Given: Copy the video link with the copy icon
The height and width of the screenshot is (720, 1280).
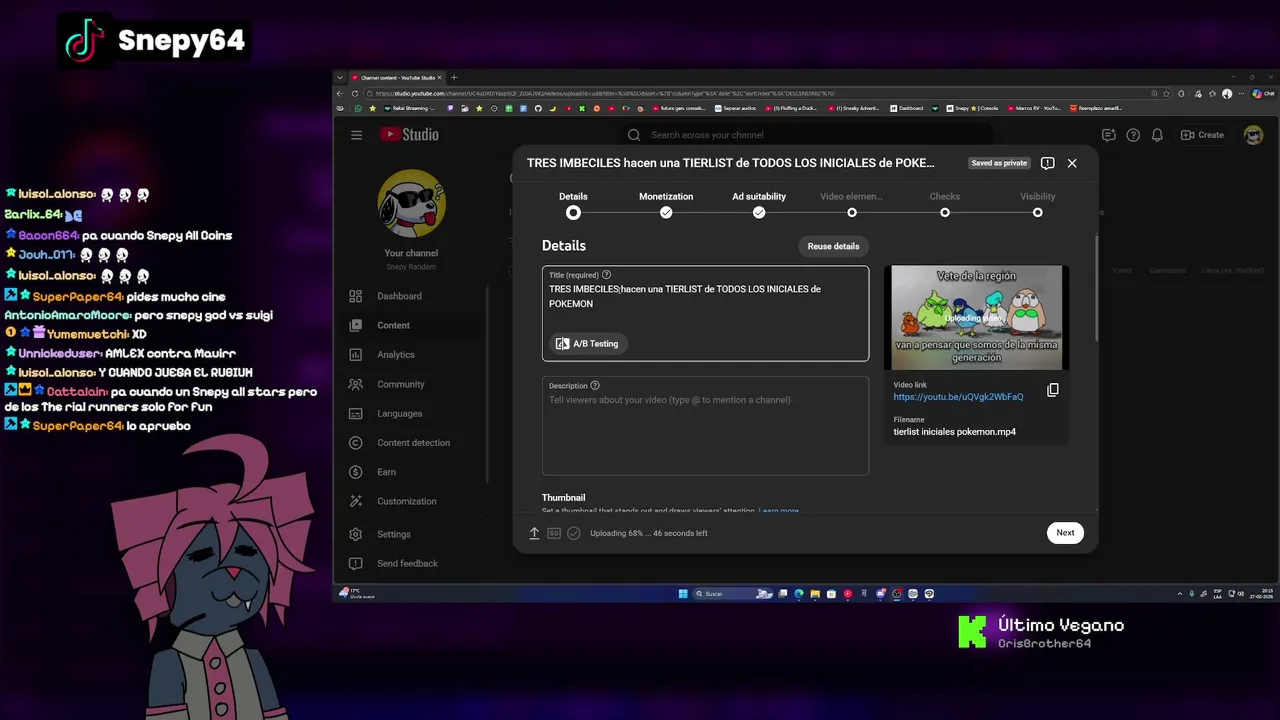Looking at the screenshot, I should pyautogui.click(x=1053, y=390).
